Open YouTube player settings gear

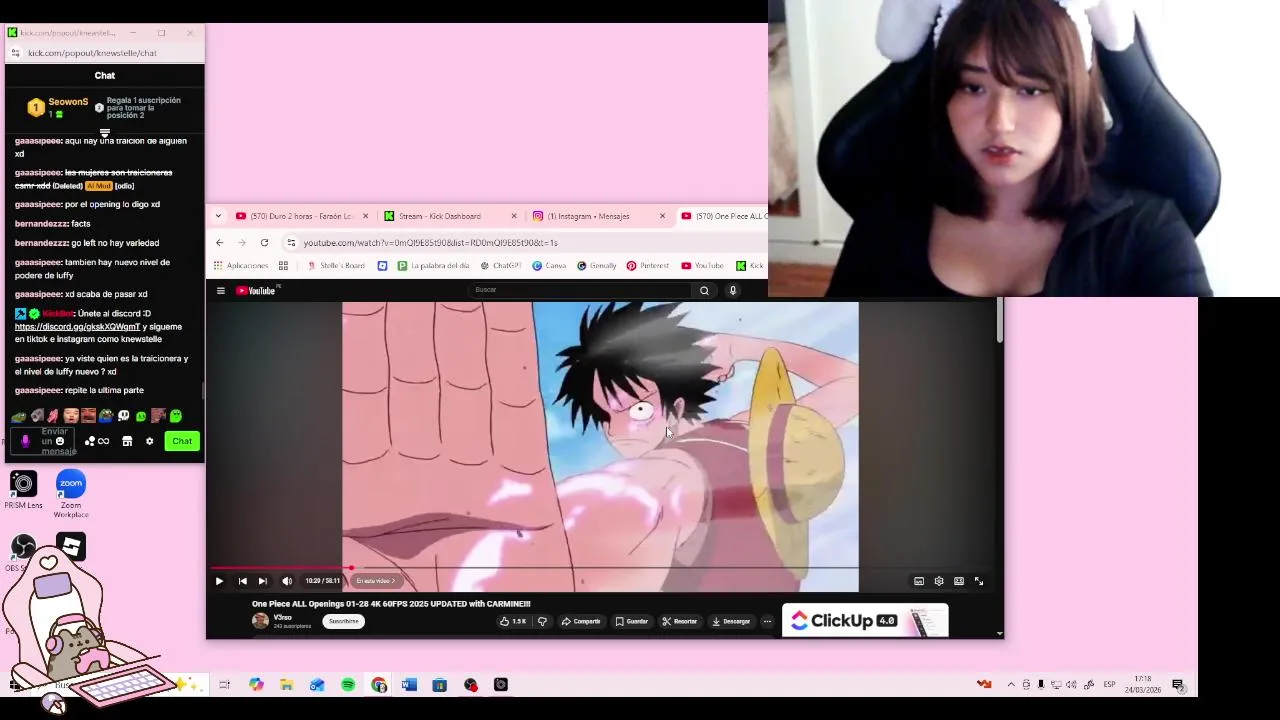click(939, 581)
